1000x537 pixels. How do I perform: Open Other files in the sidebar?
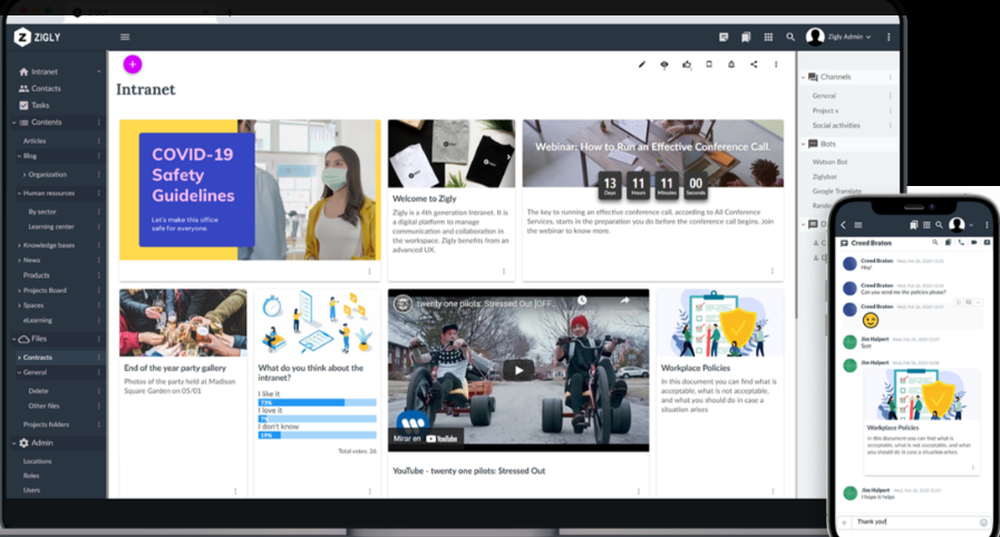coord(44,406)
